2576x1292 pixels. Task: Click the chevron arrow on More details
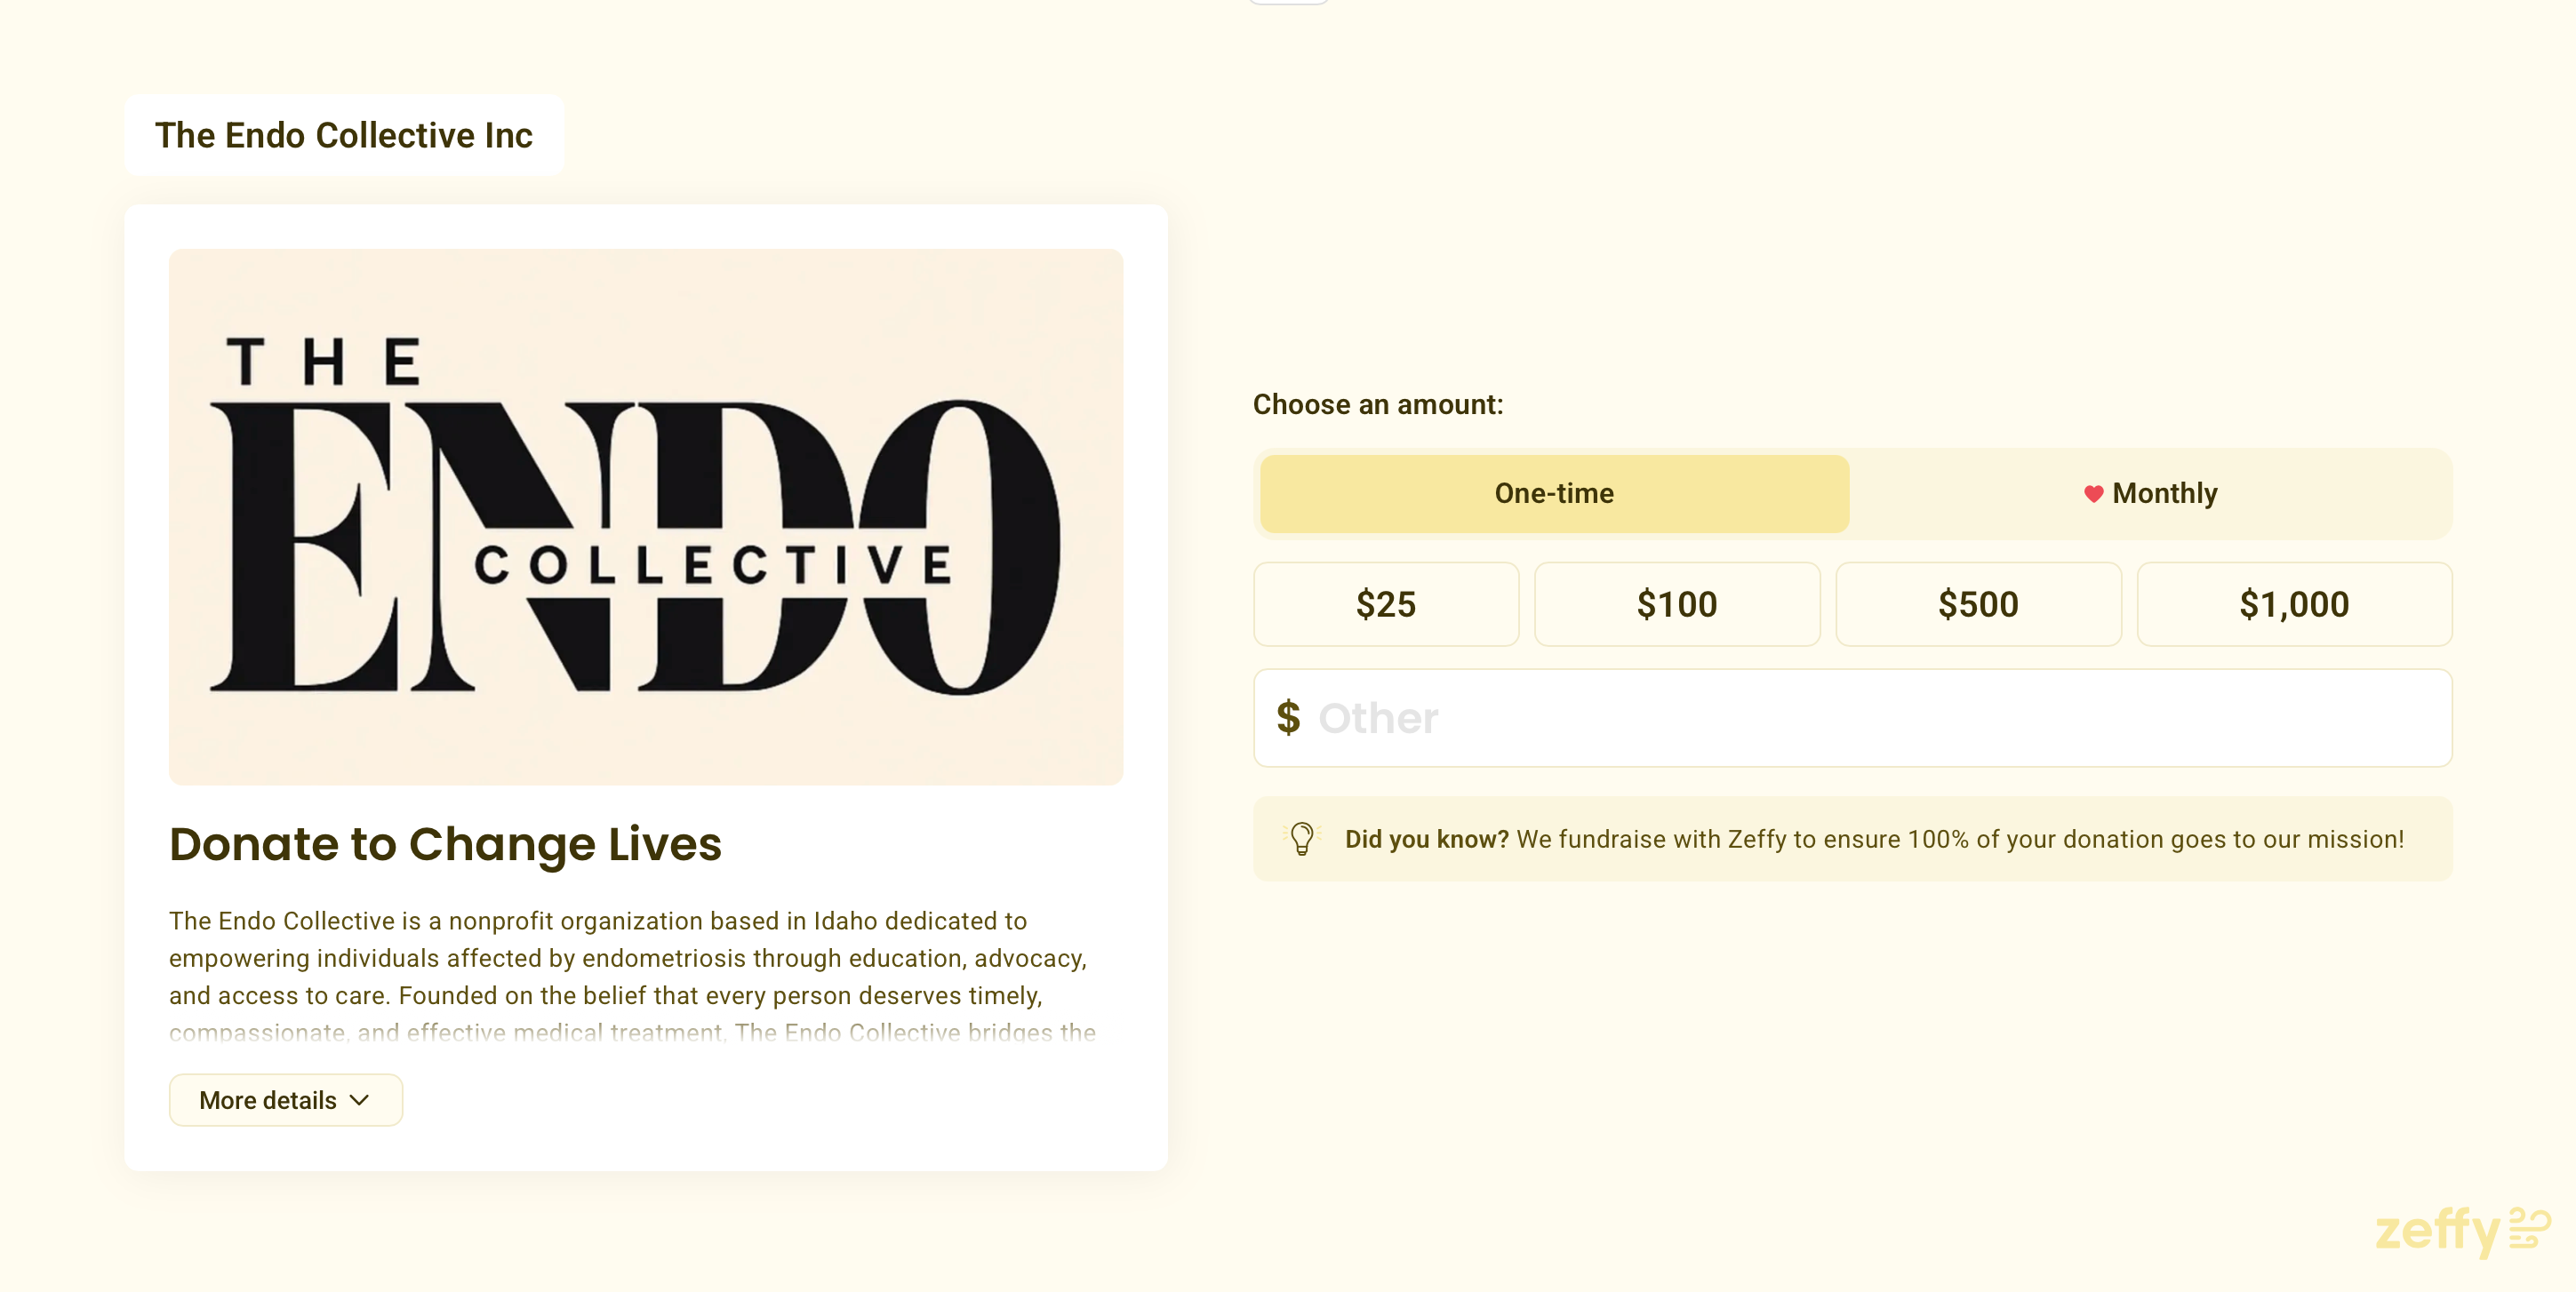click(360, 1100)
